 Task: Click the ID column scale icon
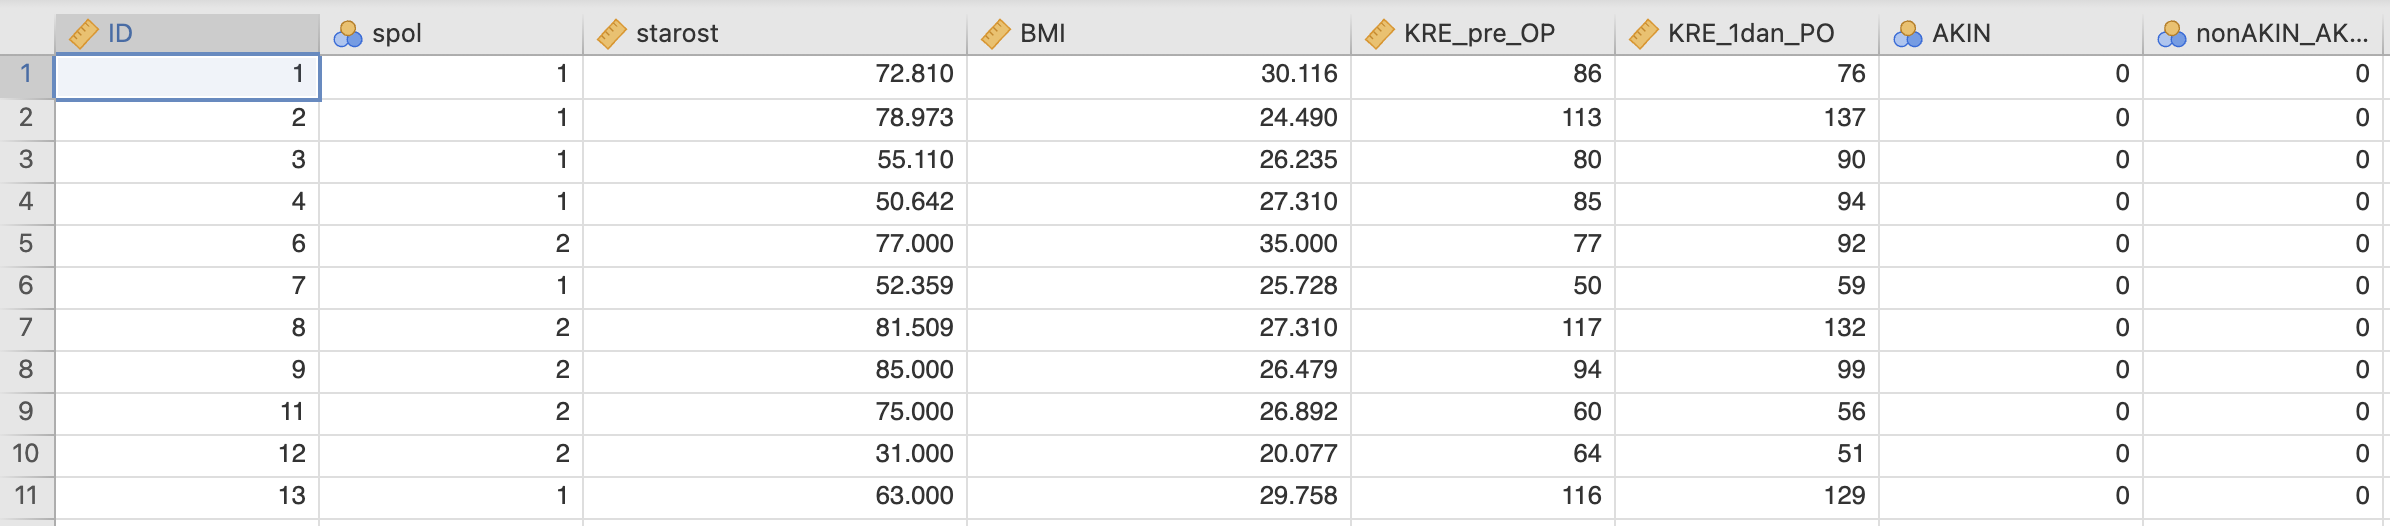coord(83,34)
